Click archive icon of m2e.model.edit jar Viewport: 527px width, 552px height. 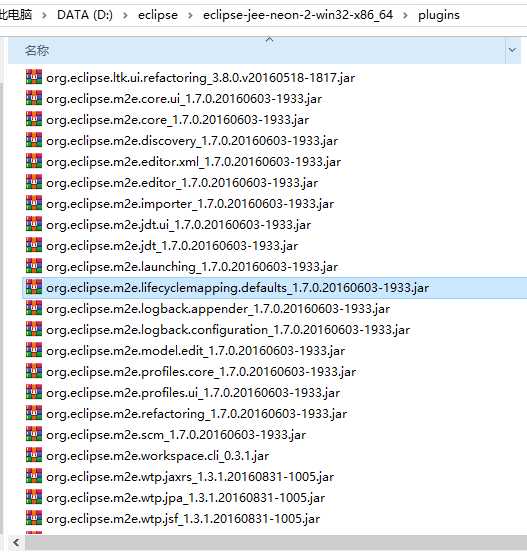(34, 350)
